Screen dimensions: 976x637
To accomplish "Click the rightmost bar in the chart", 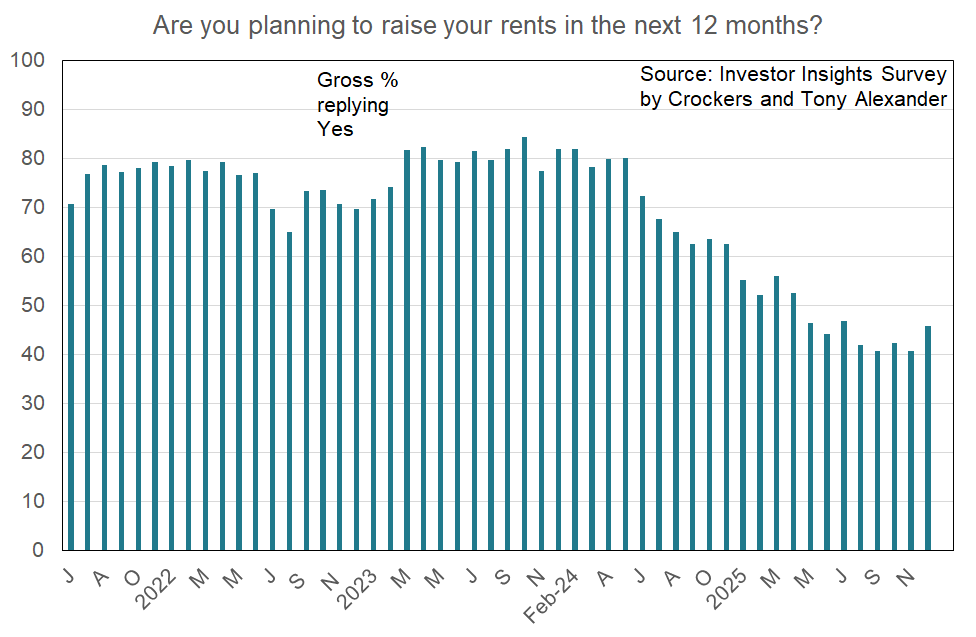I will click(929, 438).
